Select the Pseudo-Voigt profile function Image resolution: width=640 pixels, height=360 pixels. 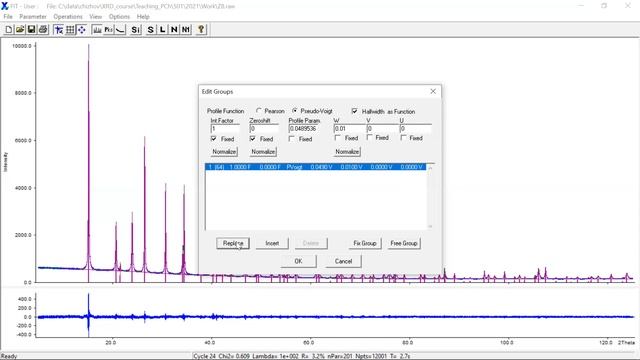coord(295,111)
